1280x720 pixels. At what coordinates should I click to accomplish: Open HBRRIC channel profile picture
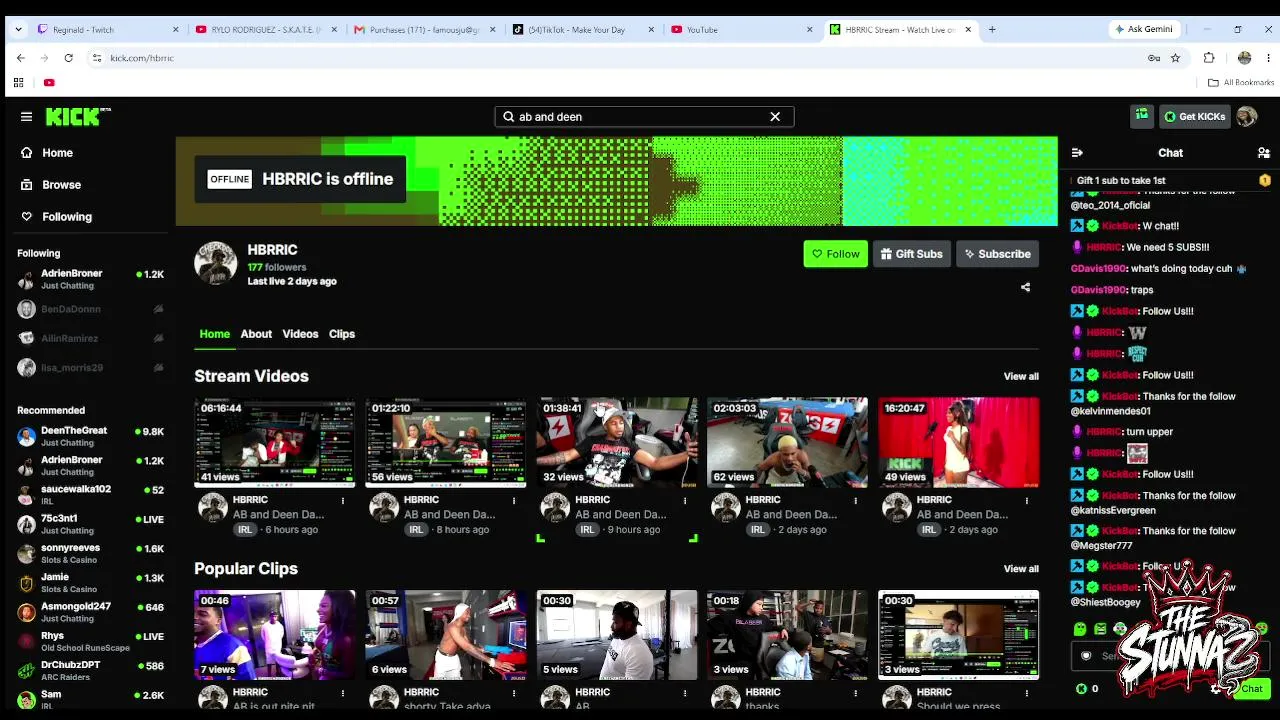coord(216,264)
